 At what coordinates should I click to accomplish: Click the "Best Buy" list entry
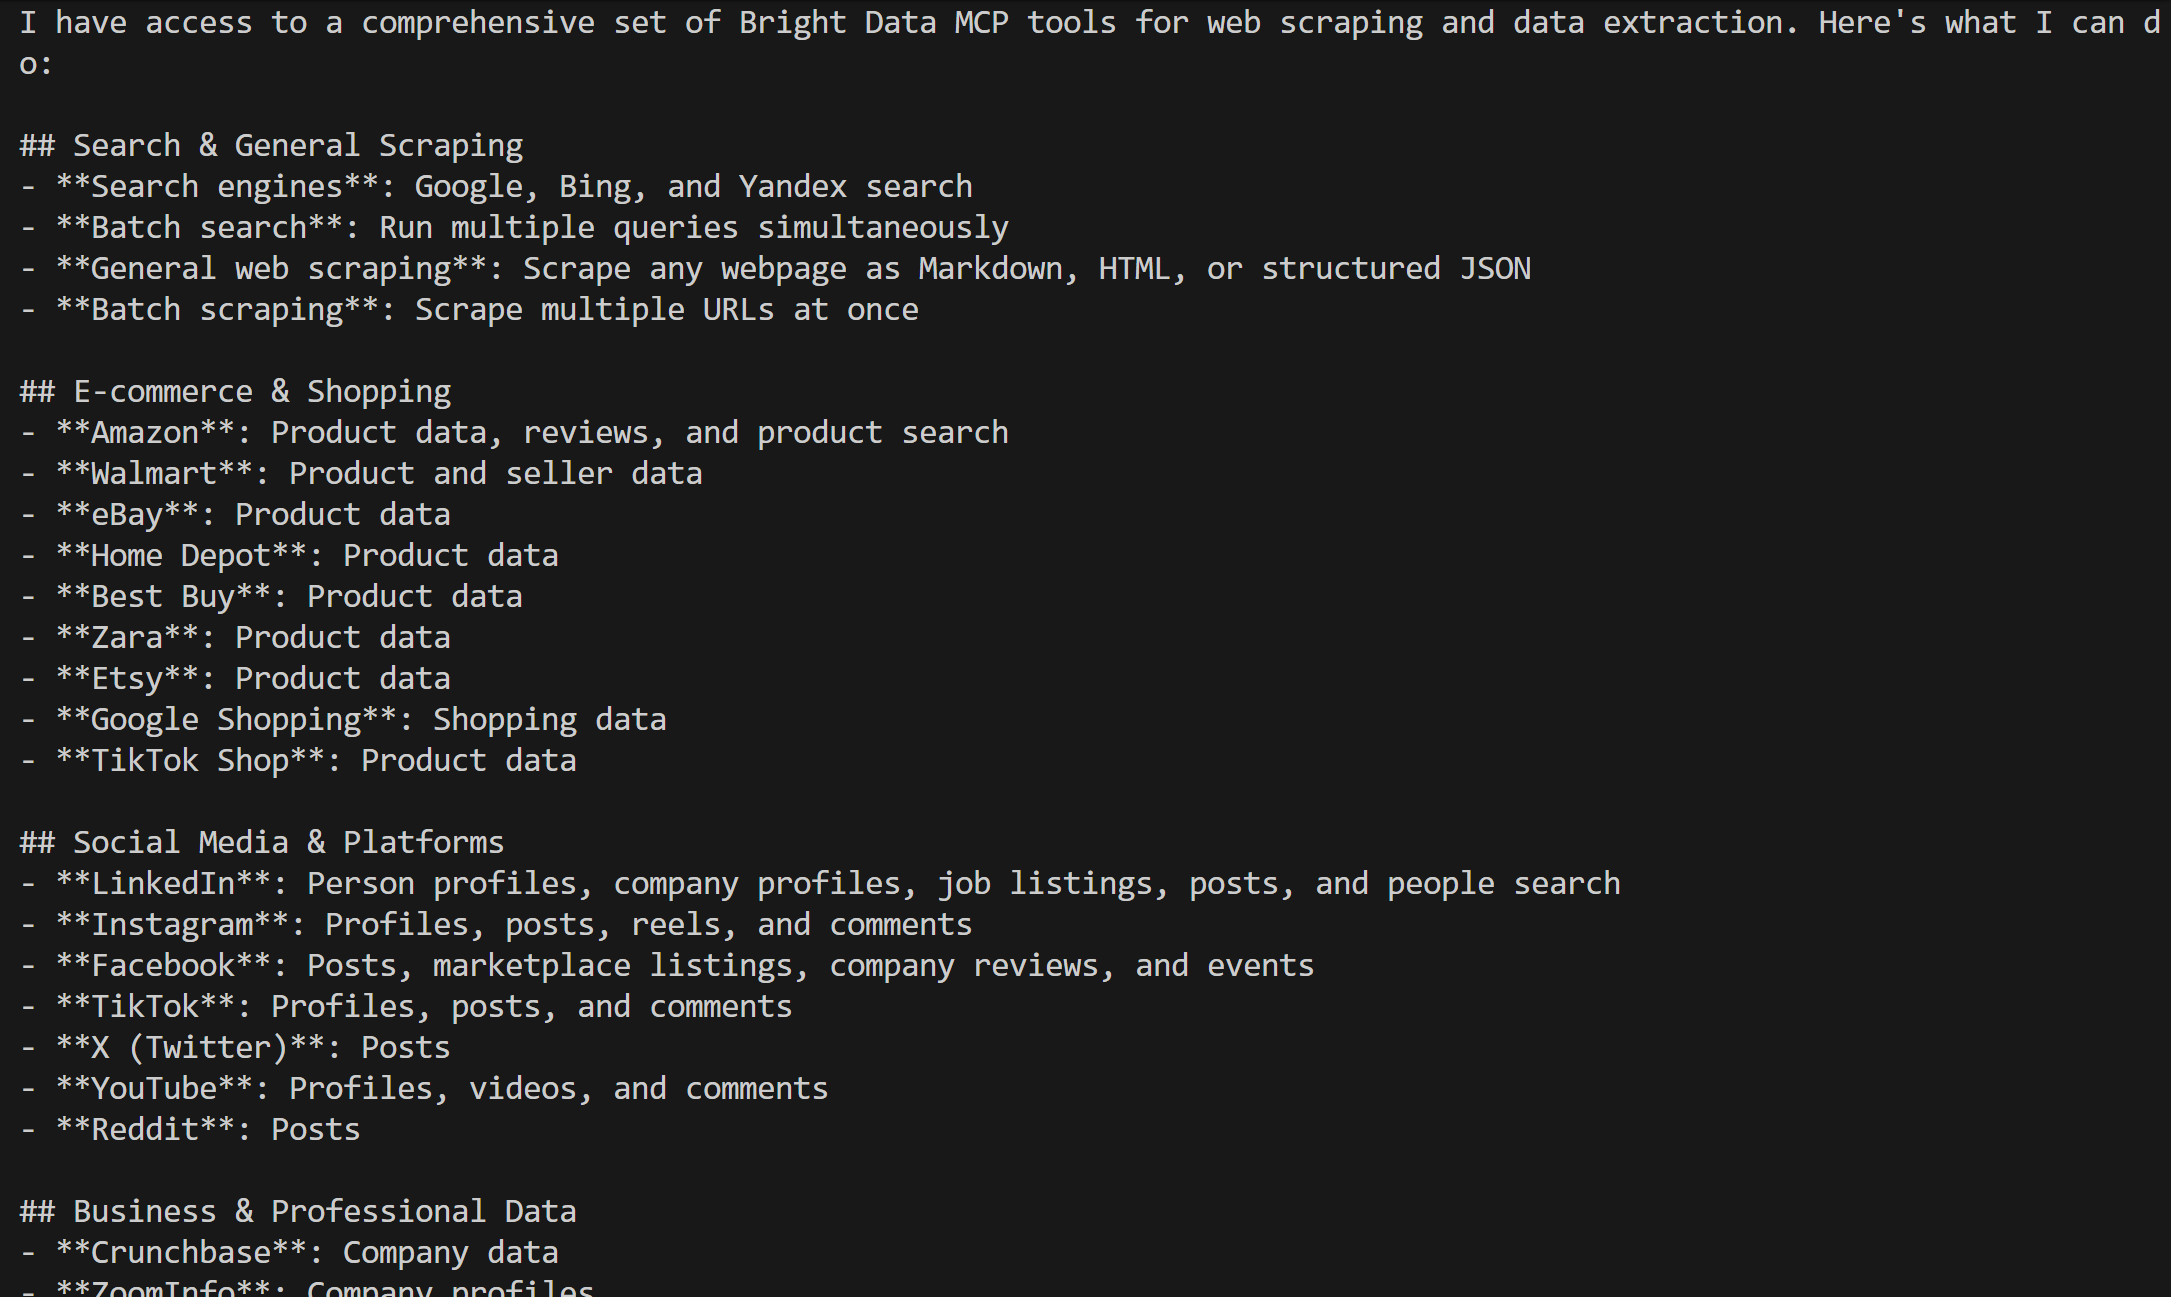click(162, 597)
